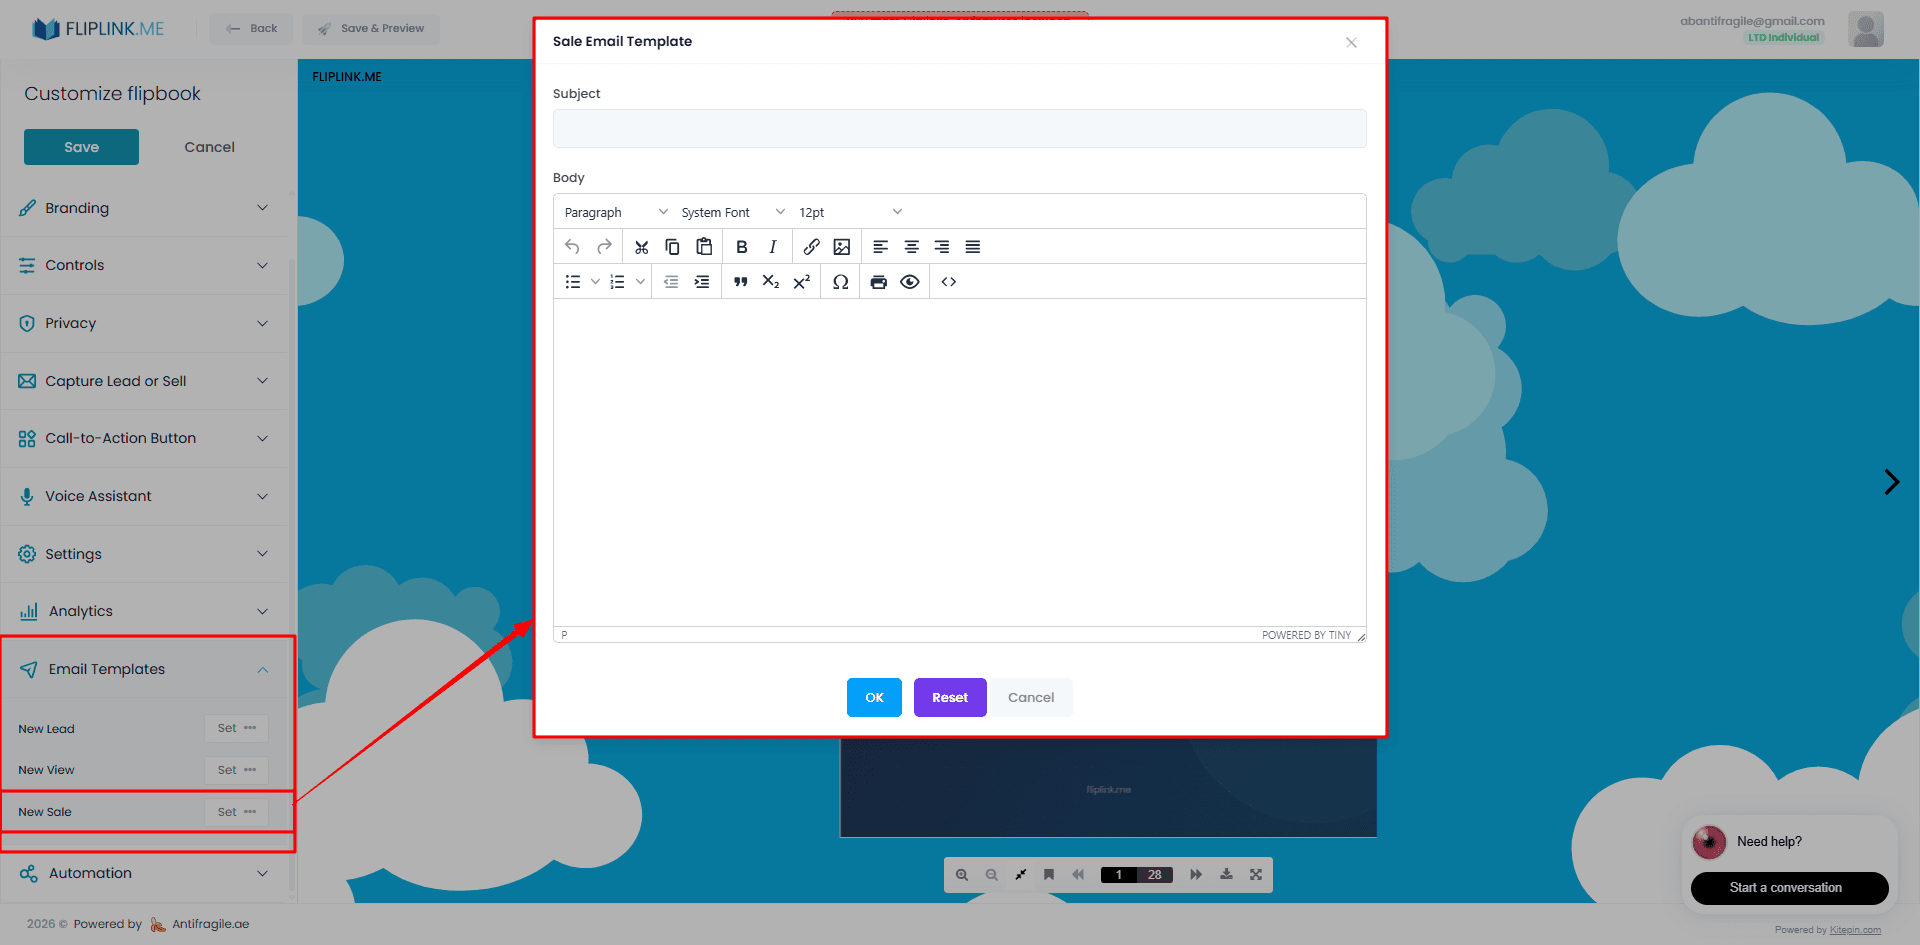
Task: Click inside the Subject input field
Action: tap(958, 128)
